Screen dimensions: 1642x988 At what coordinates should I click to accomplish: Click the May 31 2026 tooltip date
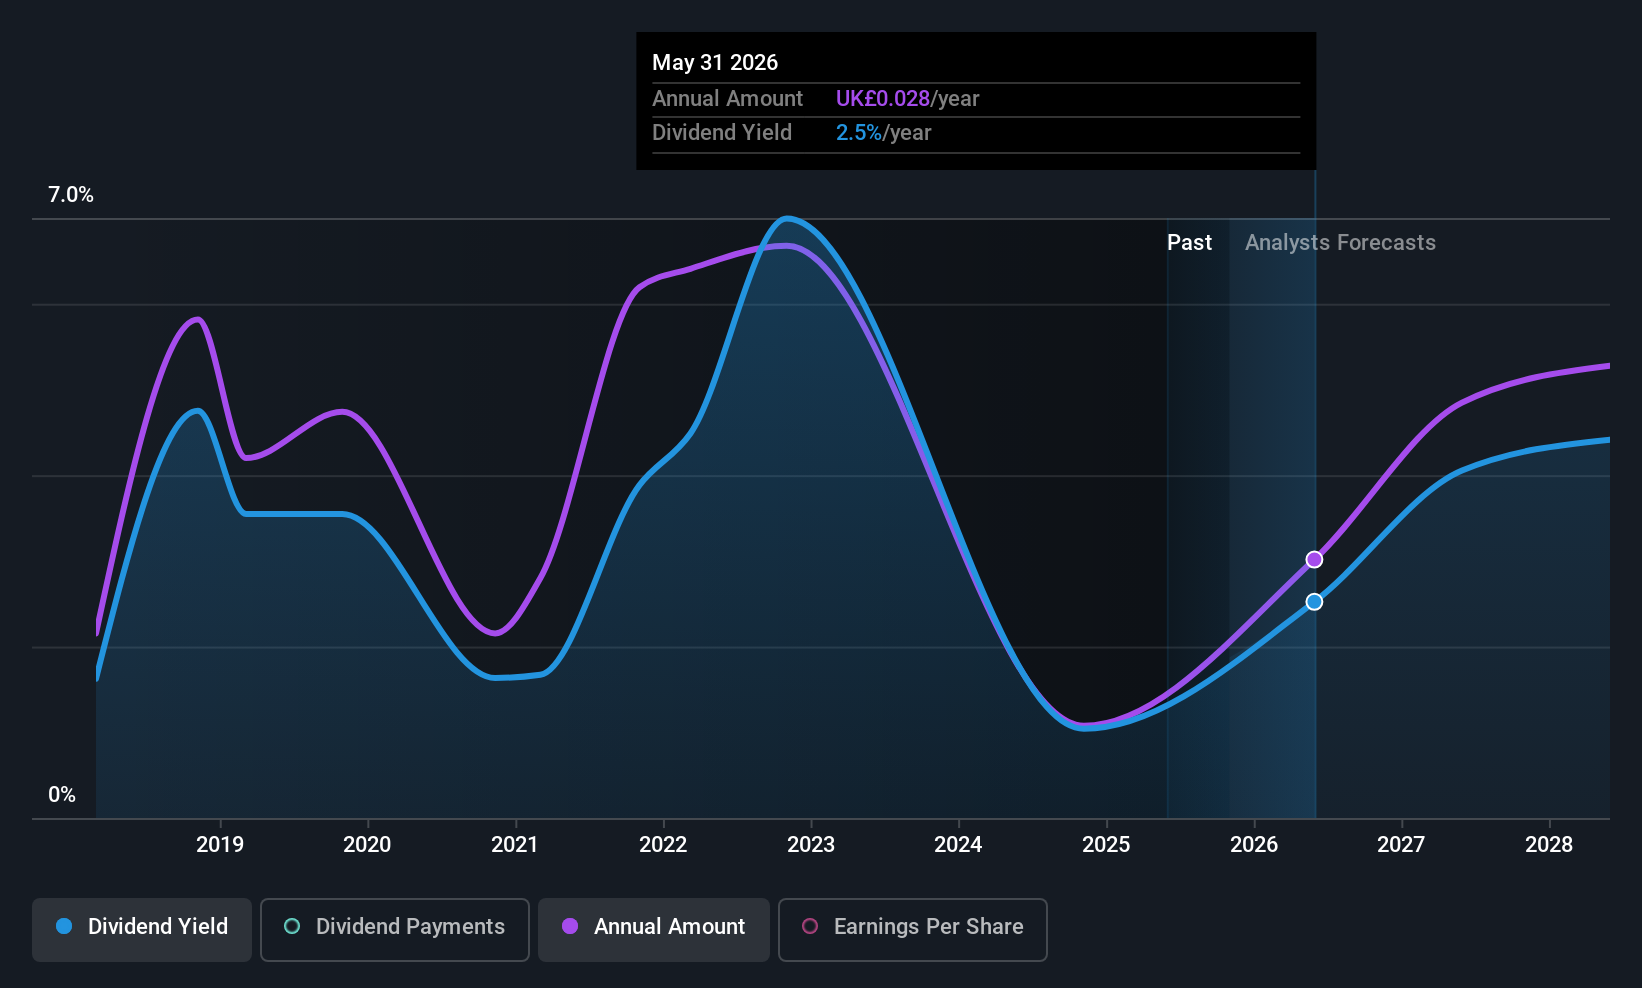pyautogui.click(x=715, y=62)
